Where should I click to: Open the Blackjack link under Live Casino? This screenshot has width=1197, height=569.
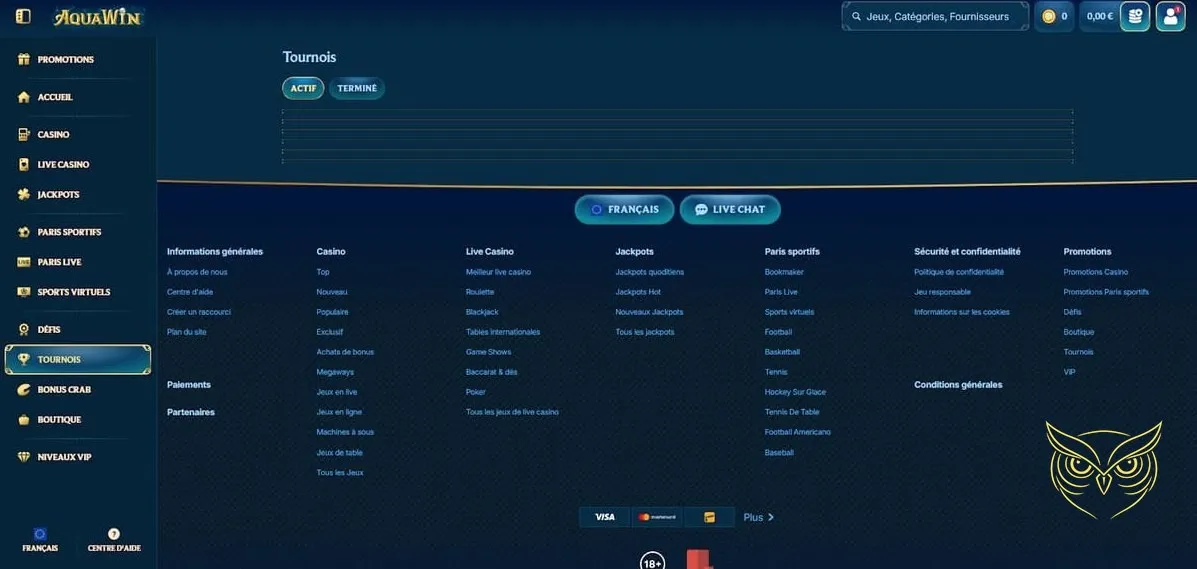tap(482, 312)
